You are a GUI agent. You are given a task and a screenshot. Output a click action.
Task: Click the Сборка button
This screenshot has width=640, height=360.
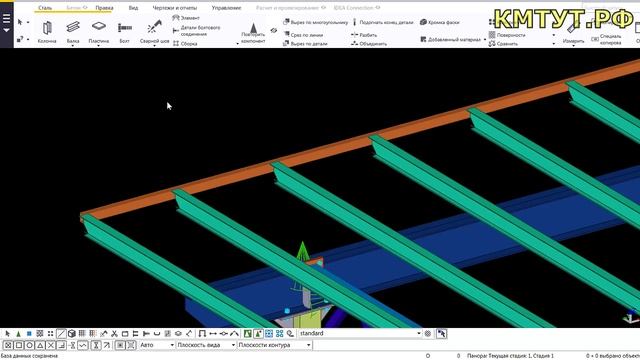(185, 43)
